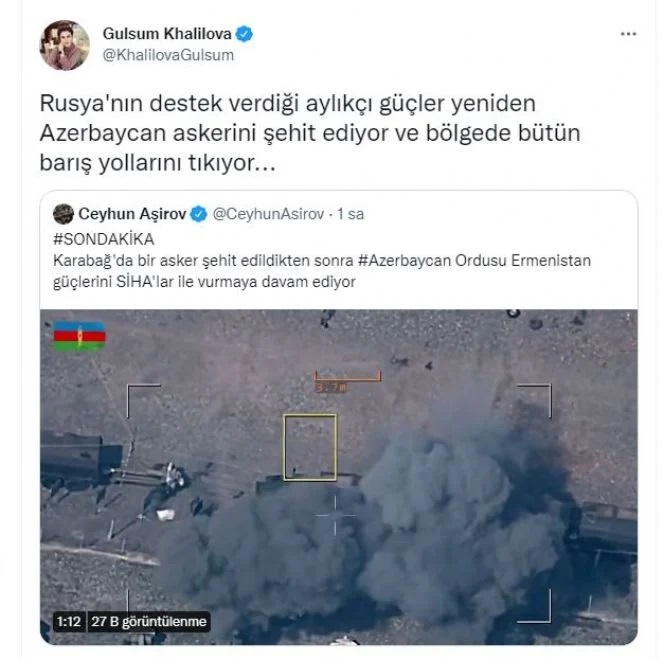Open the quoted tweet text body
The width and height of the screenshot is (663, 659).
point(322,271)
